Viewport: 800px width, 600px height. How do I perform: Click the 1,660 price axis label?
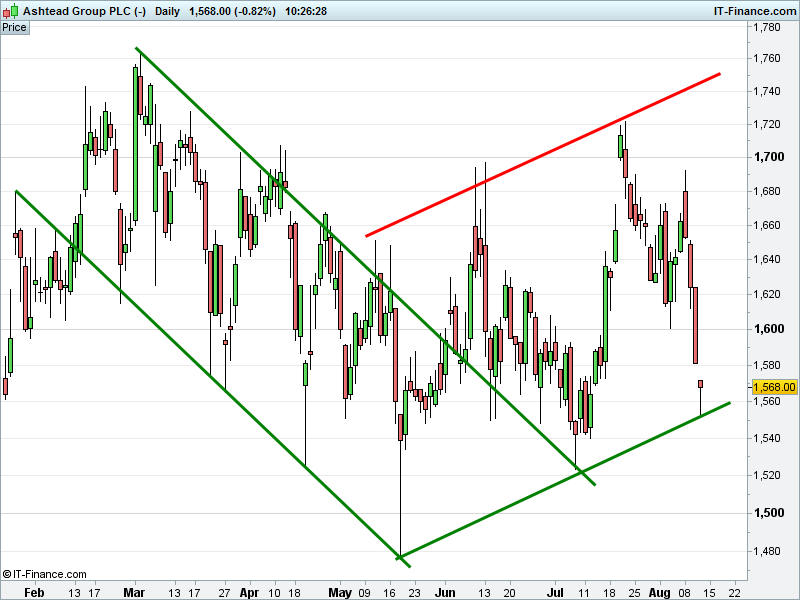pyautogui.click(x=767, y=225)
